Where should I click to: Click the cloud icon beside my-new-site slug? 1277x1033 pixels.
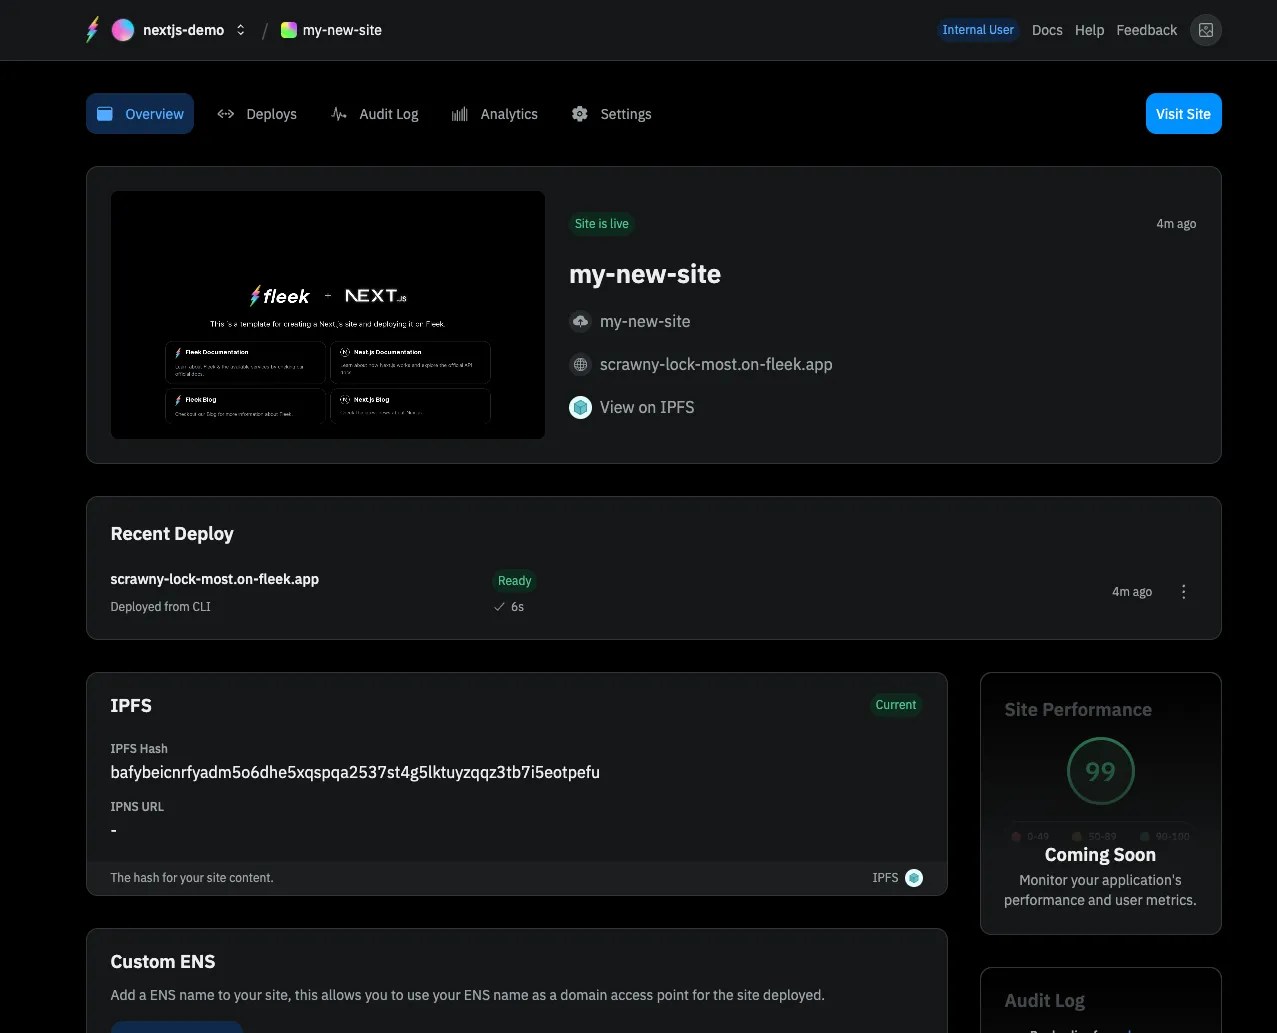[580, 321]
